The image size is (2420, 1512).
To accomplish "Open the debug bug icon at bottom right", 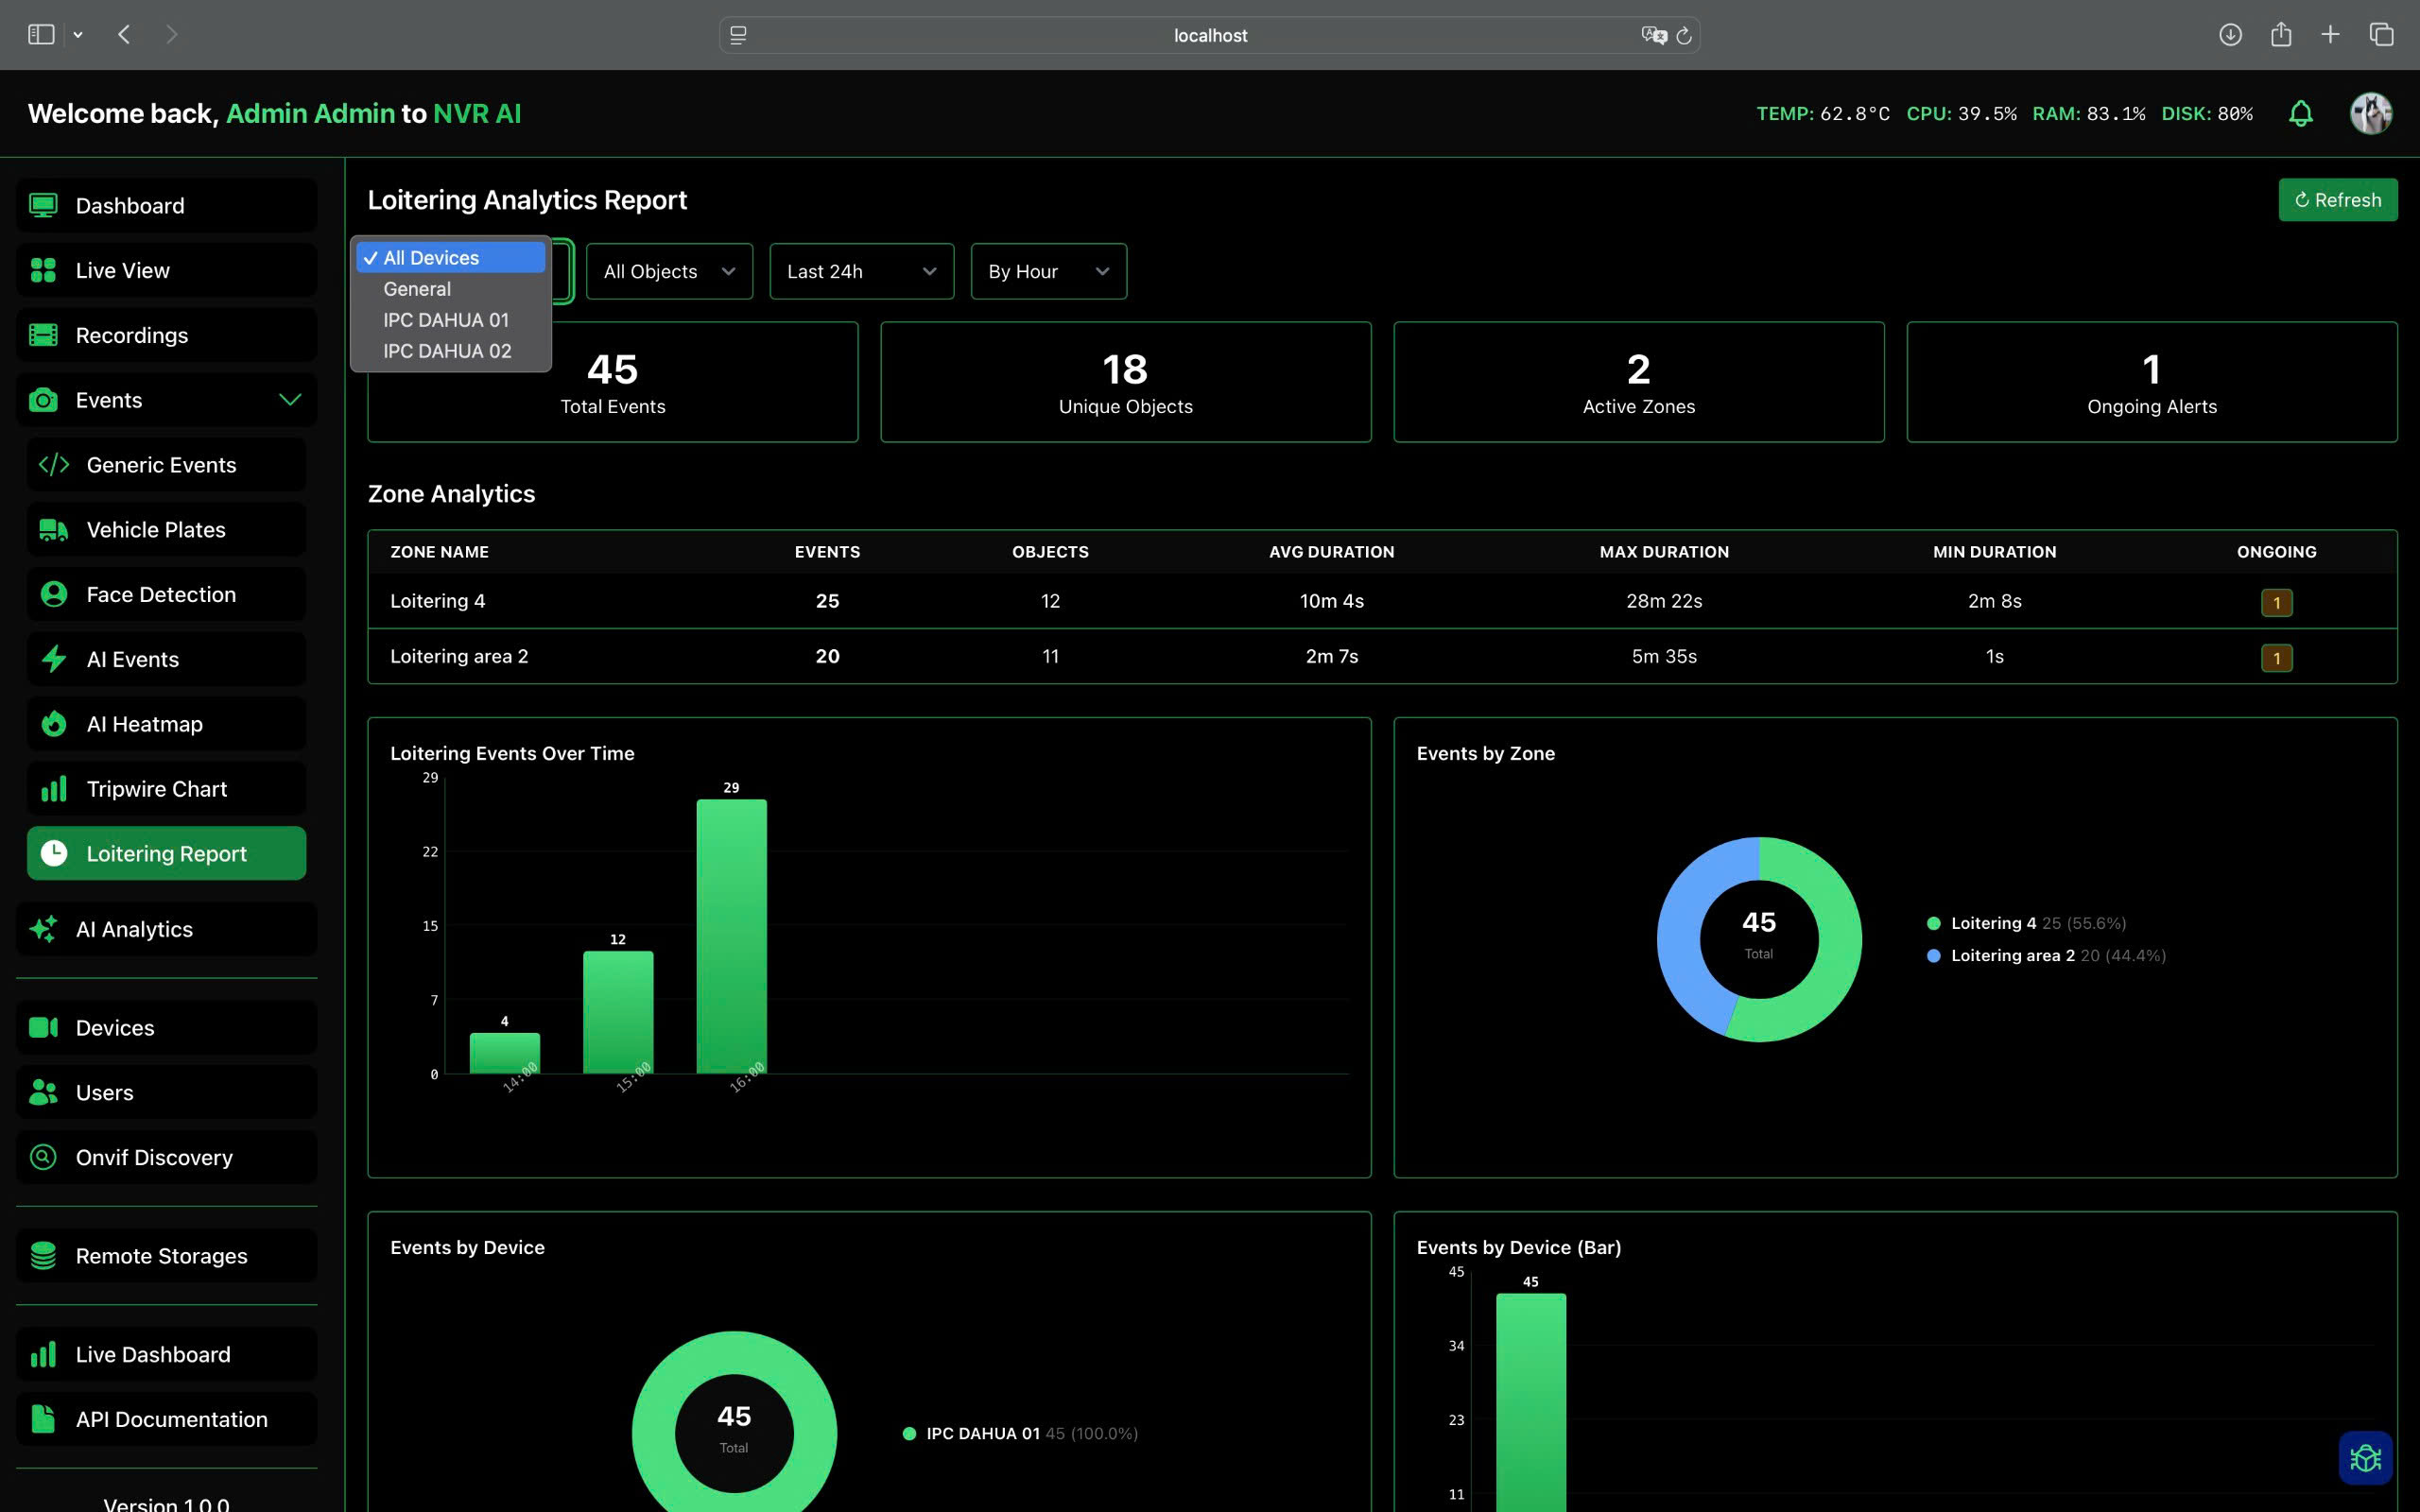I will point(2365,1458).
